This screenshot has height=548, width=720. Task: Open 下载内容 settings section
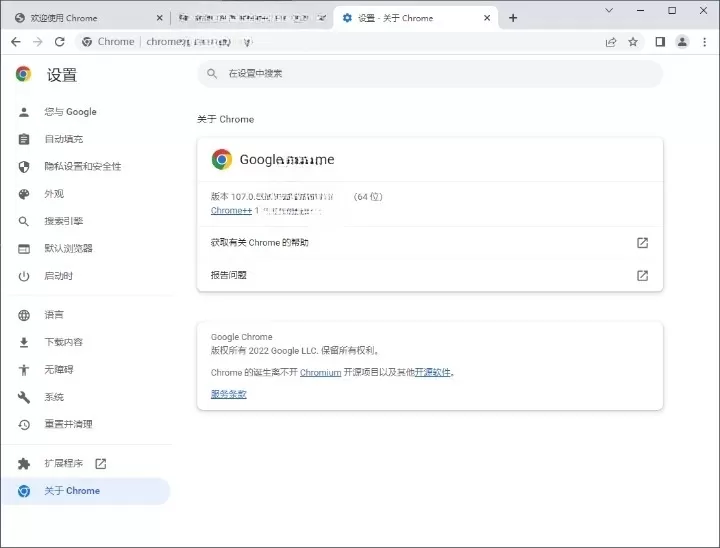(x=87, y=342)
